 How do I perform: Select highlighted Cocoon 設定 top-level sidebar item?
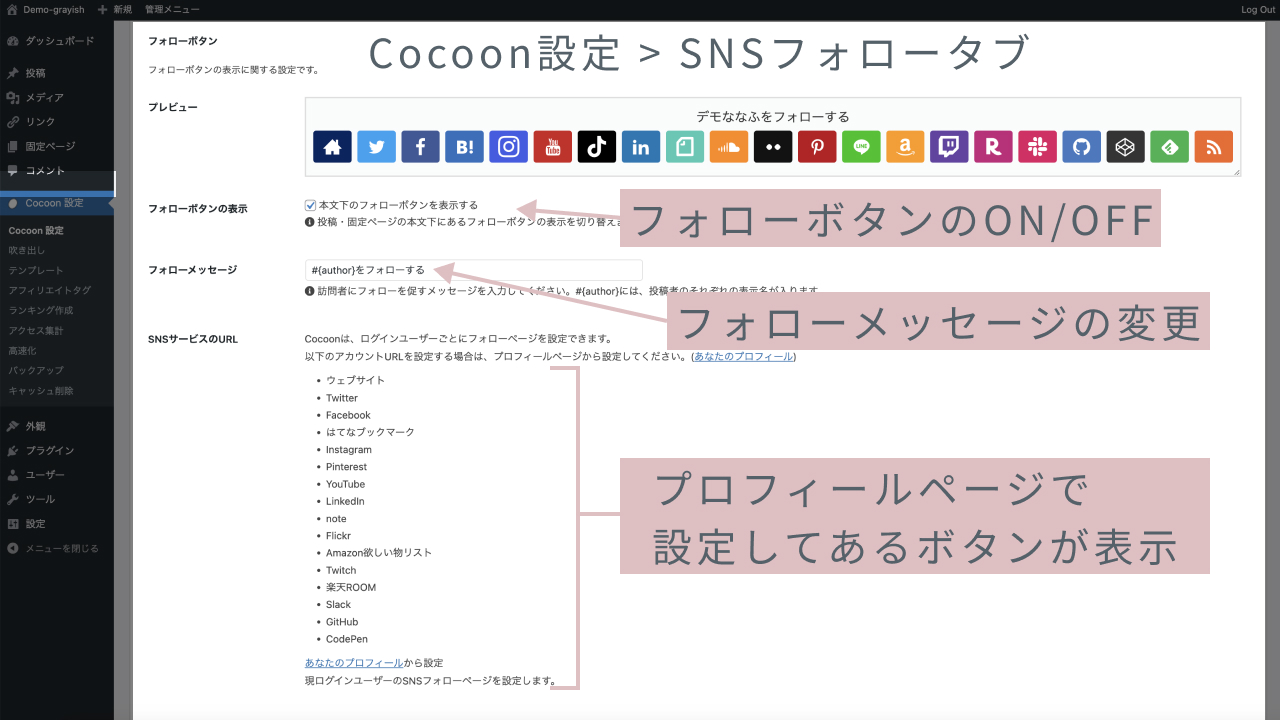point(57,203)
